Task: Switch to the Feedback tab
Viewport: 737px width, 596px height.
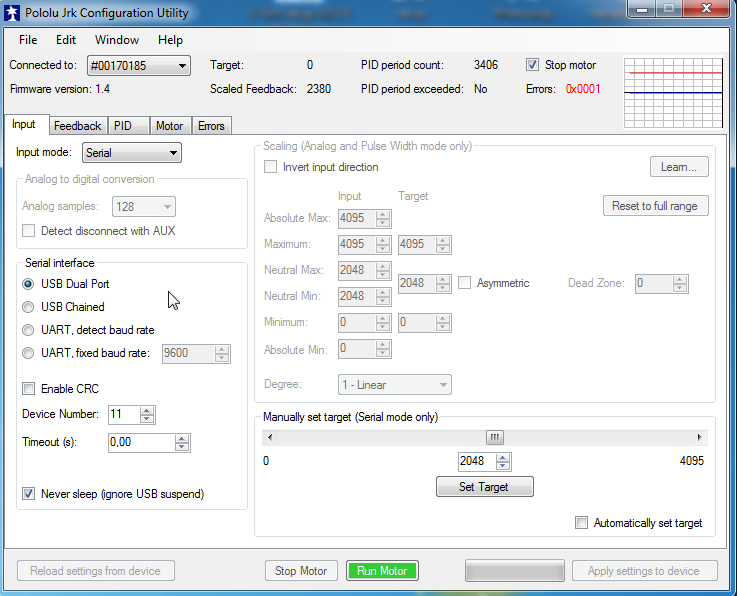Action: tap(78, 126)
